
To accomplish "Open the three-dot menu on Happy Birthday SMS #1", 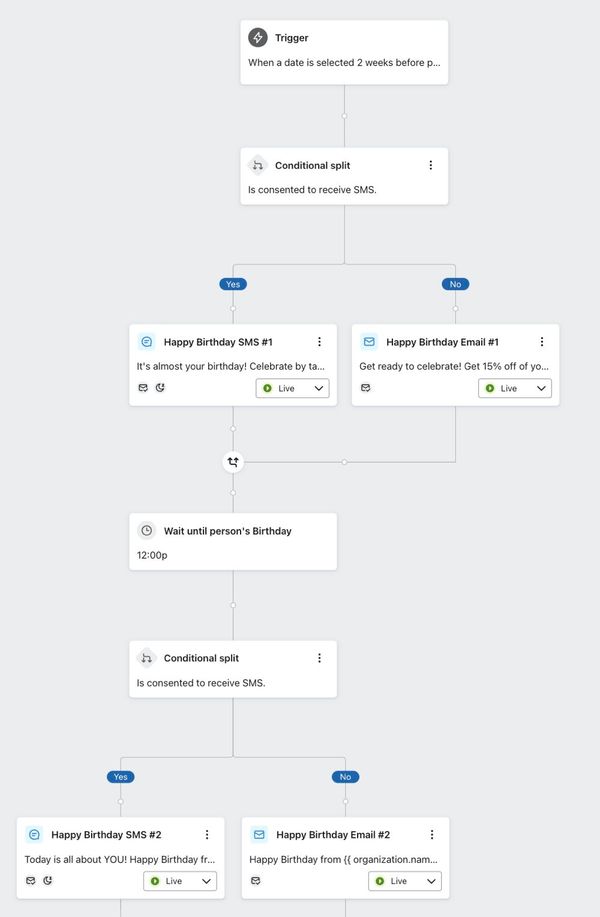I will click(319, 342).
